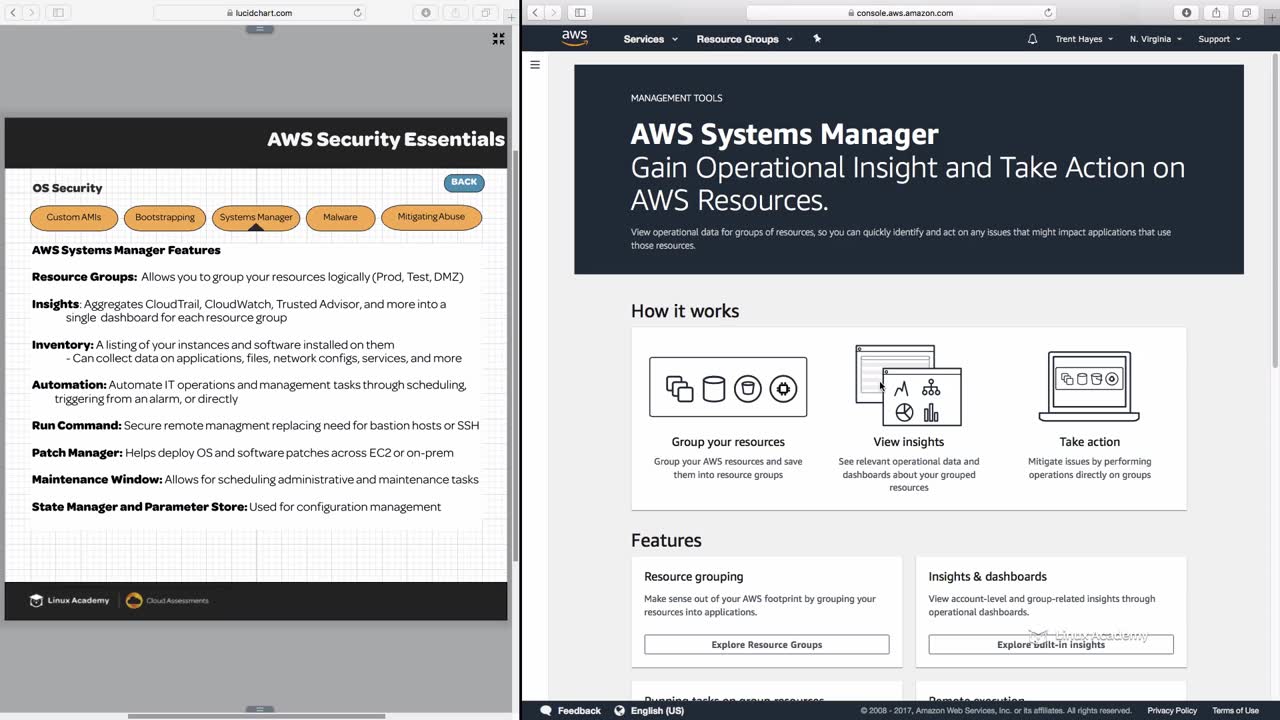Viewport: 1280px width, 720px height.
Task: Click the share icon in the AWS window
Action: [1216, 13]
